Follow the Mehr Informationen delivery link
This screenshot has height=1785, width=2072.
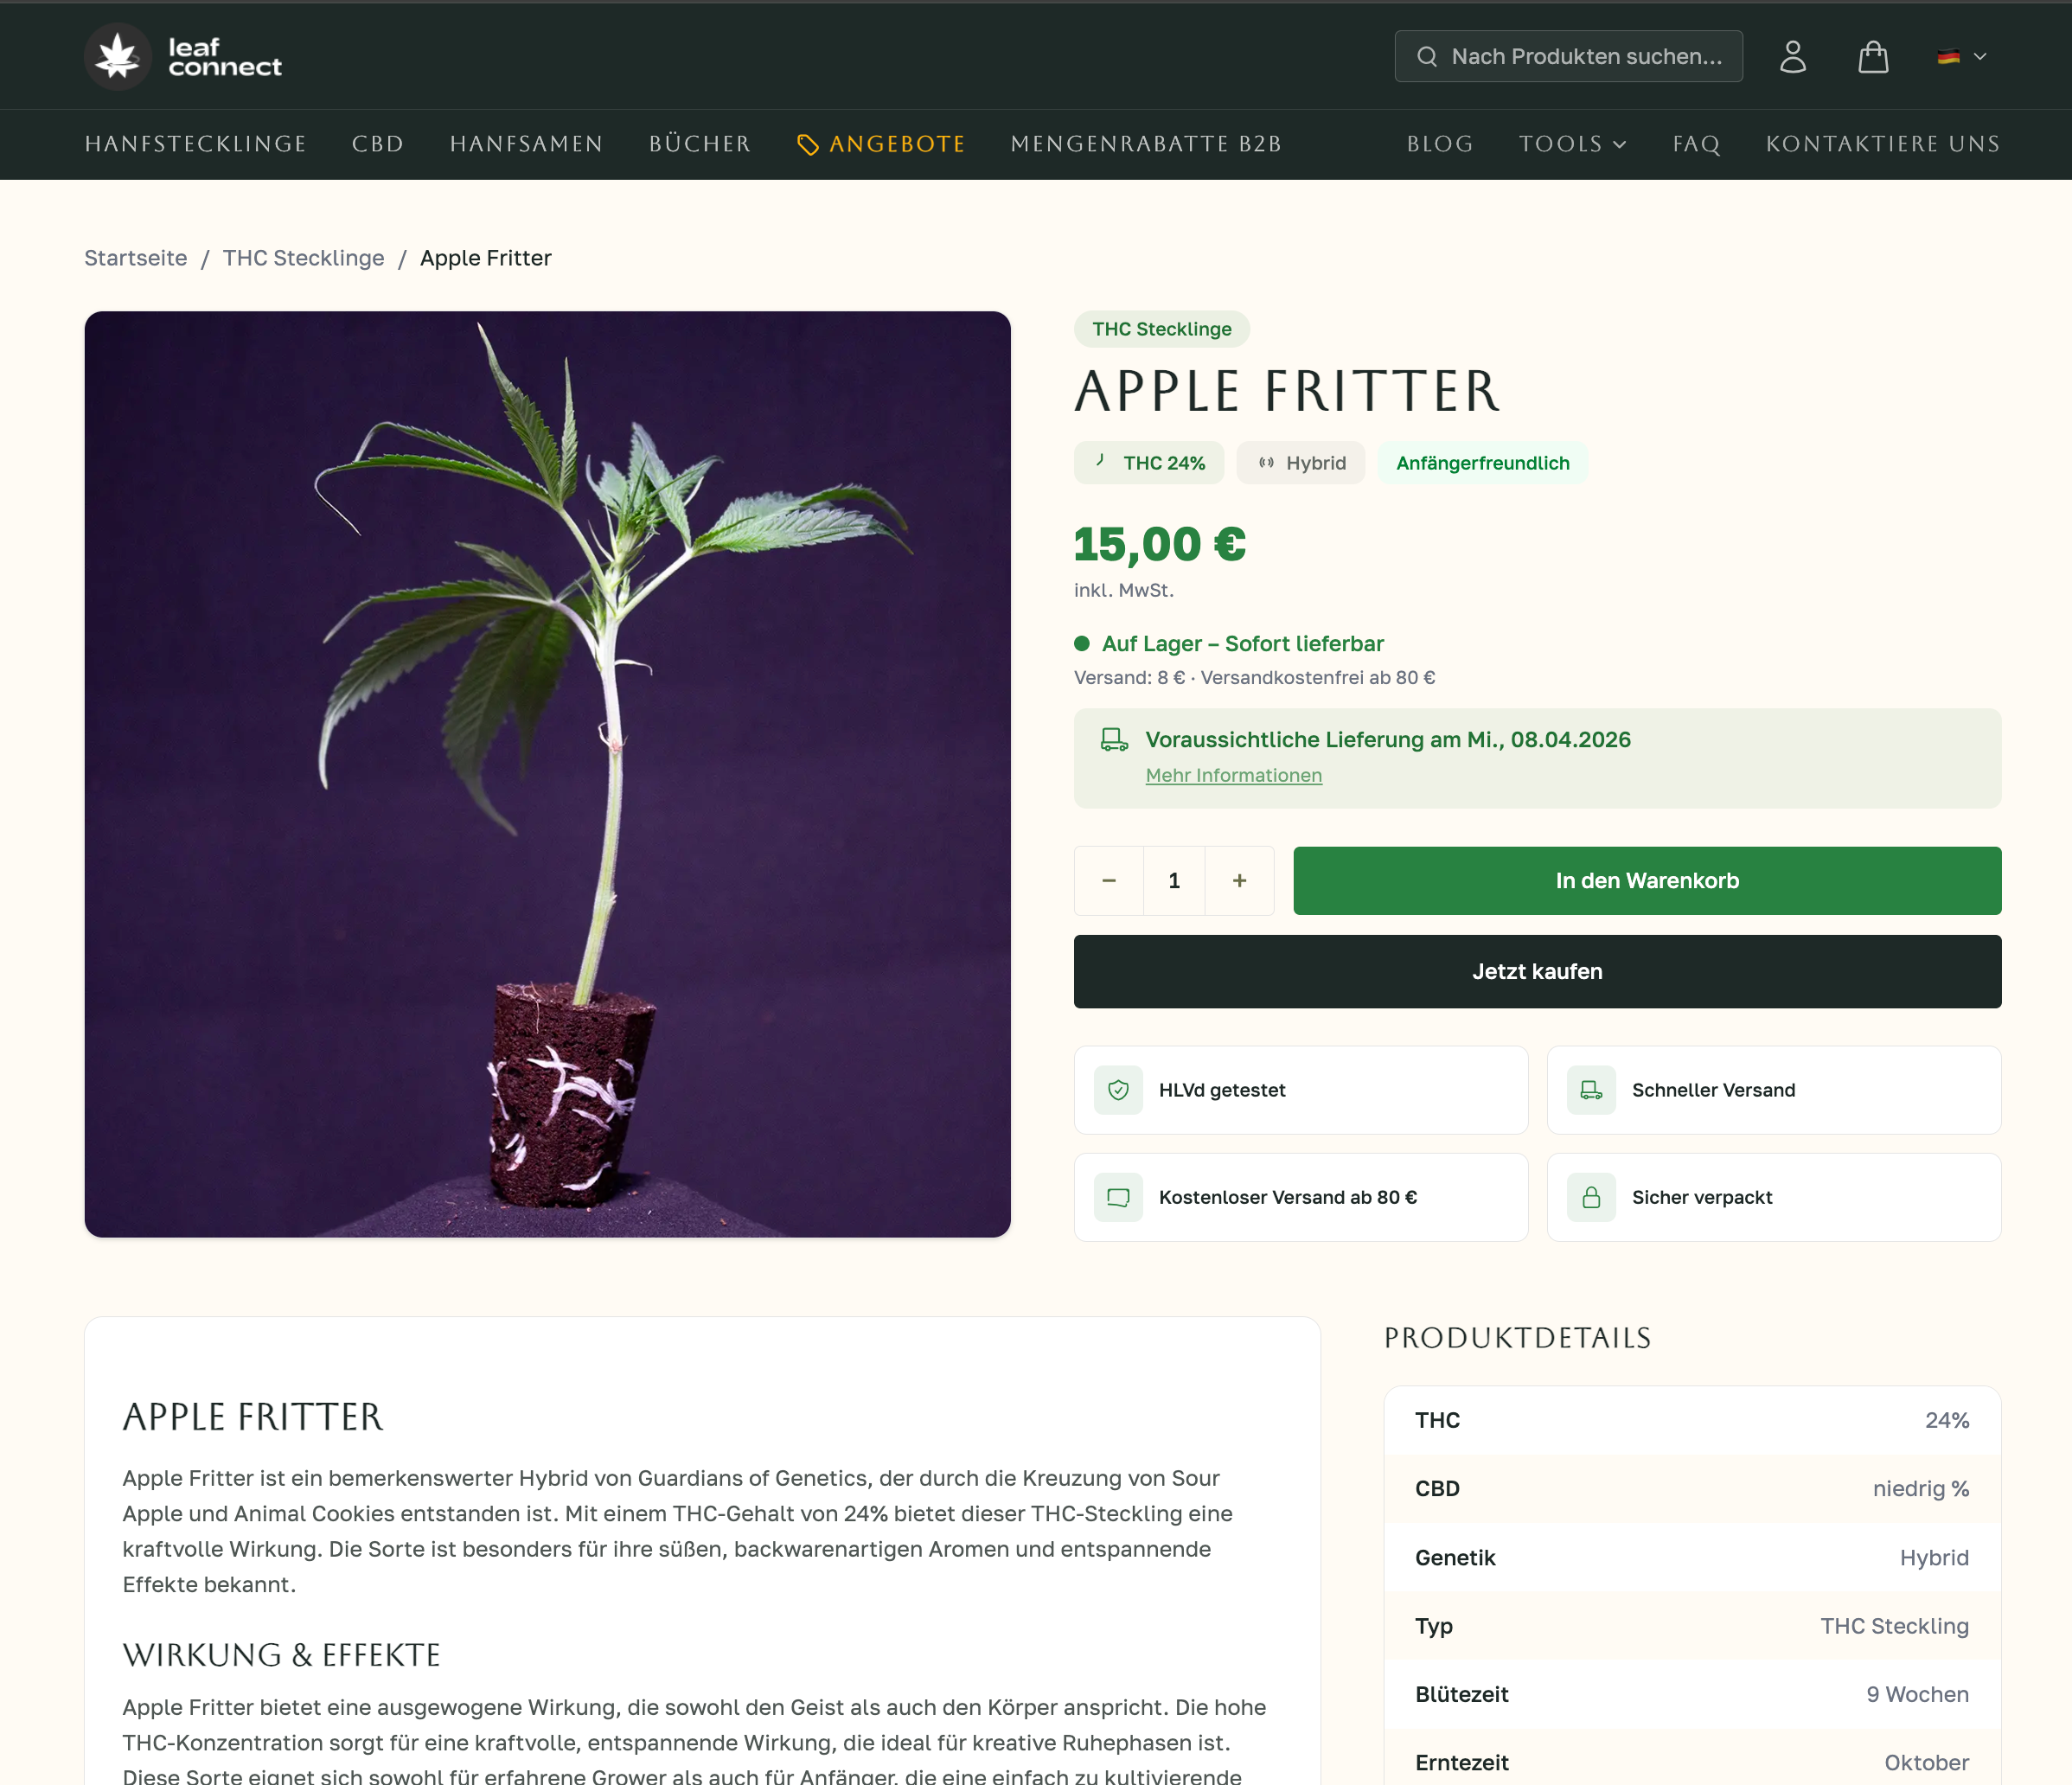(1233, 775)
